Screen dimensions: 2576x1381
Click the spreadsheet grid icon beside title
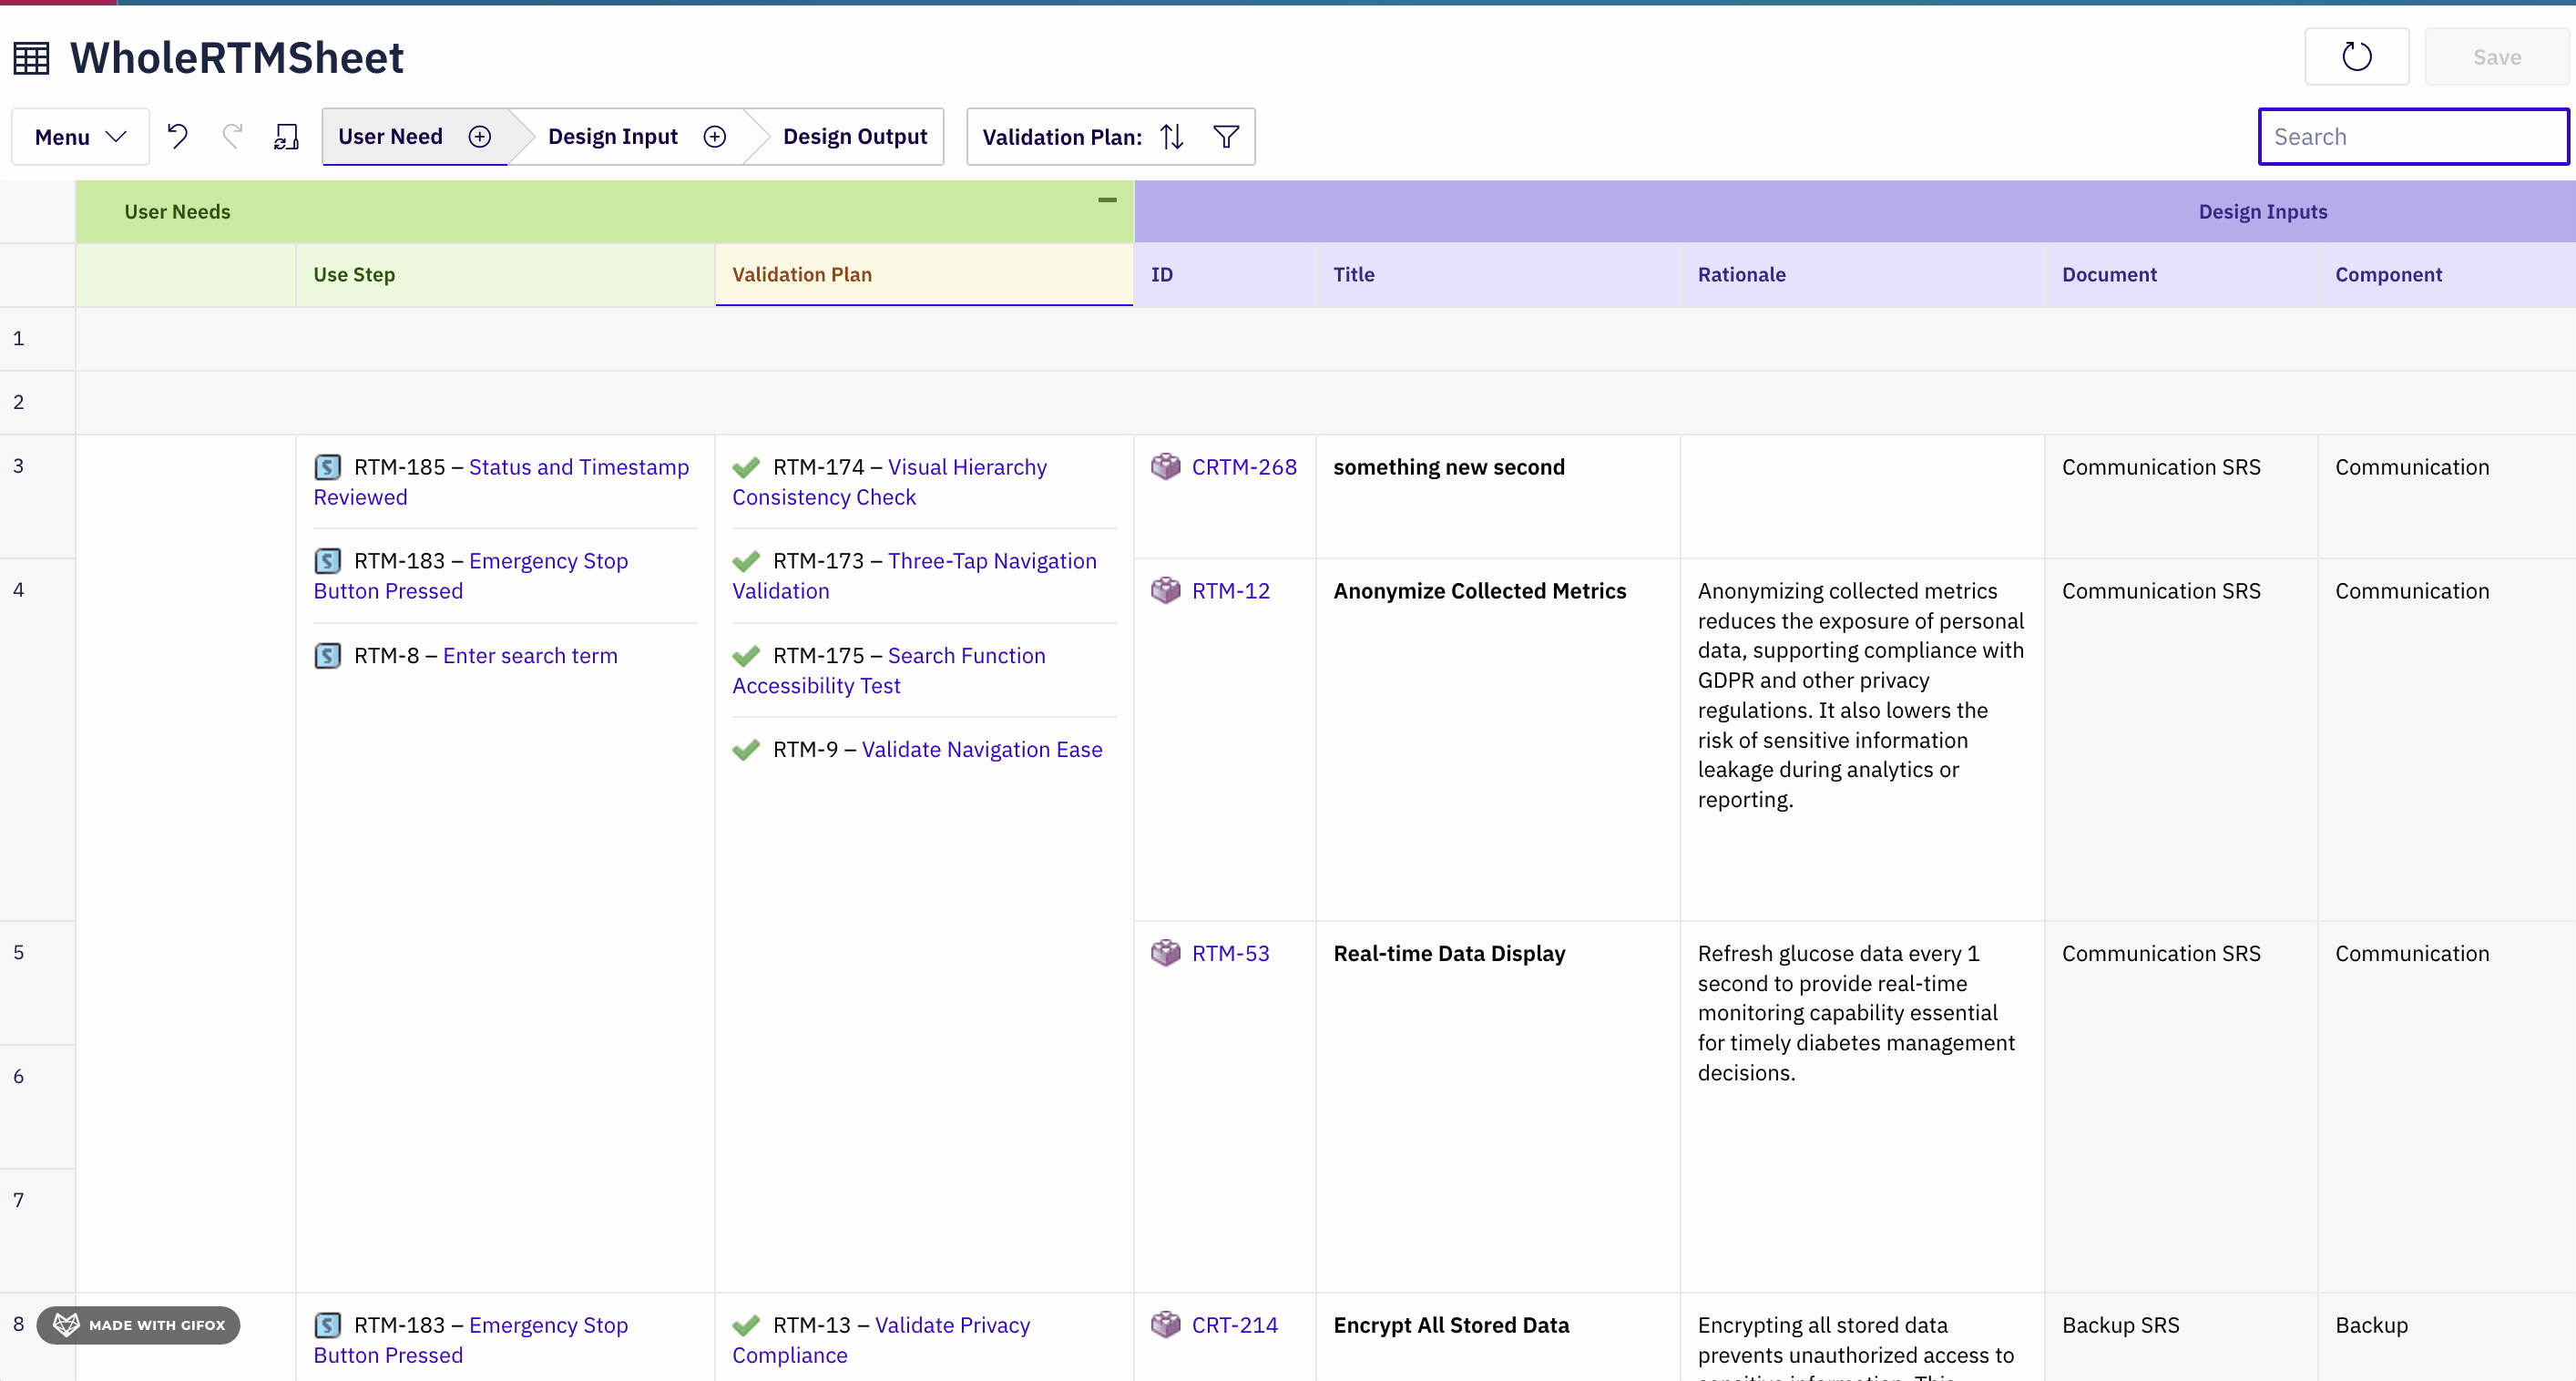[31, 58]
